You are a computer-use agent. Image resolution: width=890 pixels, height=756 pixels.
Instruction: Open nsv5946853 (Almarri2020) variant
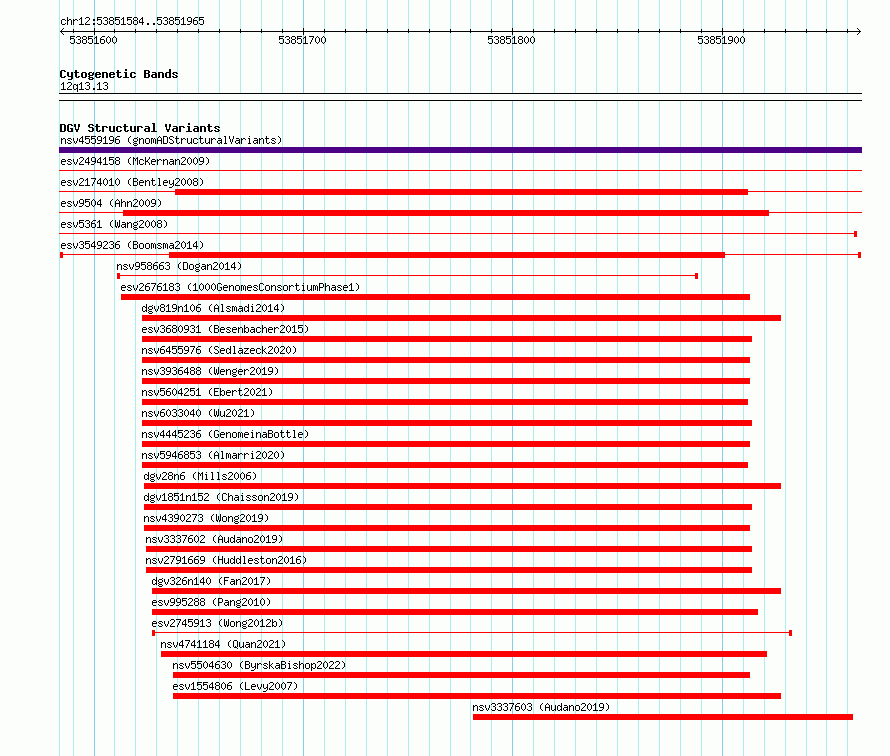[x=213, y=455]
